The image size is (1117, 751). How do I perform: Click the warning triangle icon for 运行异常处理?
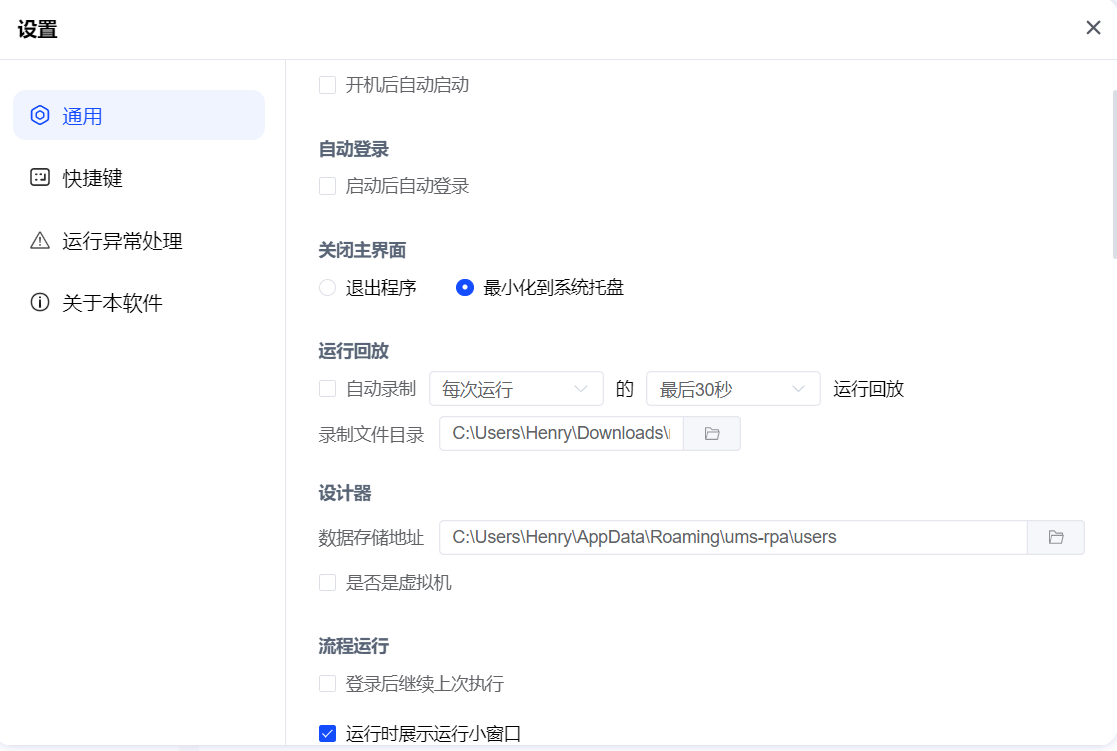(40, 240)
